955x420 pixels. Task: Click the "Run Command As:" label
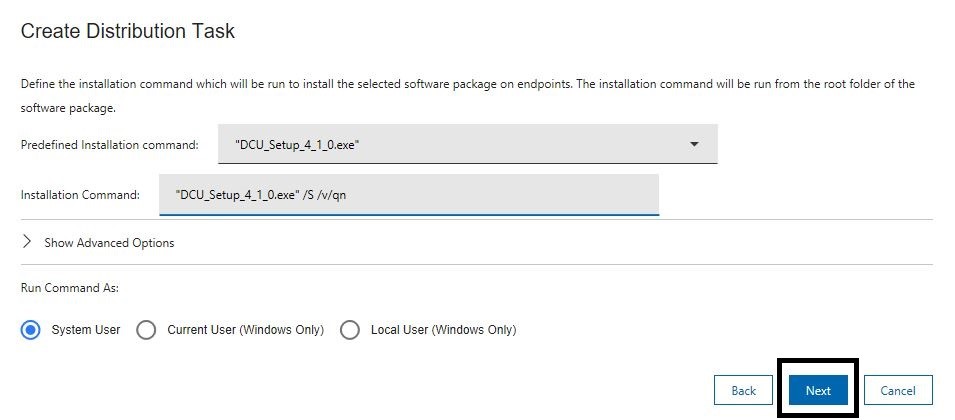click(x=70, y=288)
